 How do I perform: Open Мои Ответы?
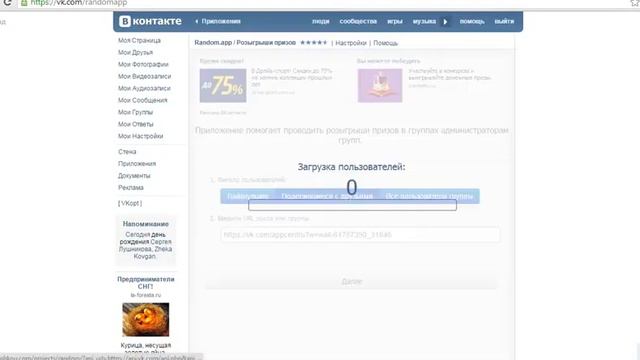(x=136, y=124)
